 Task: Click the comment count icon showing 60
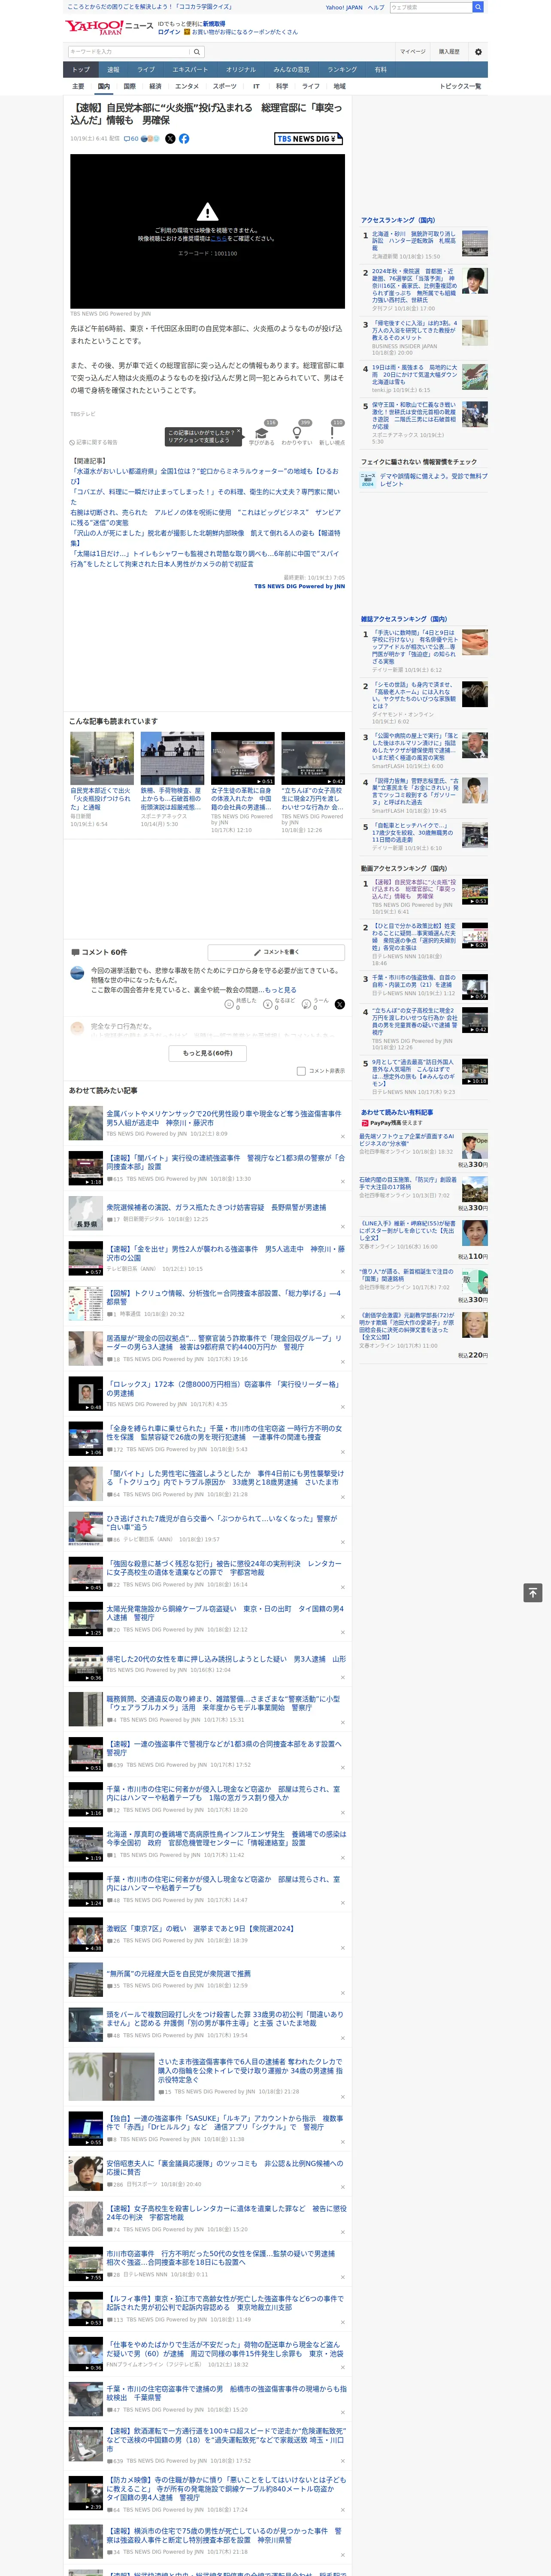pyautogui.click(x=130, y=139)
